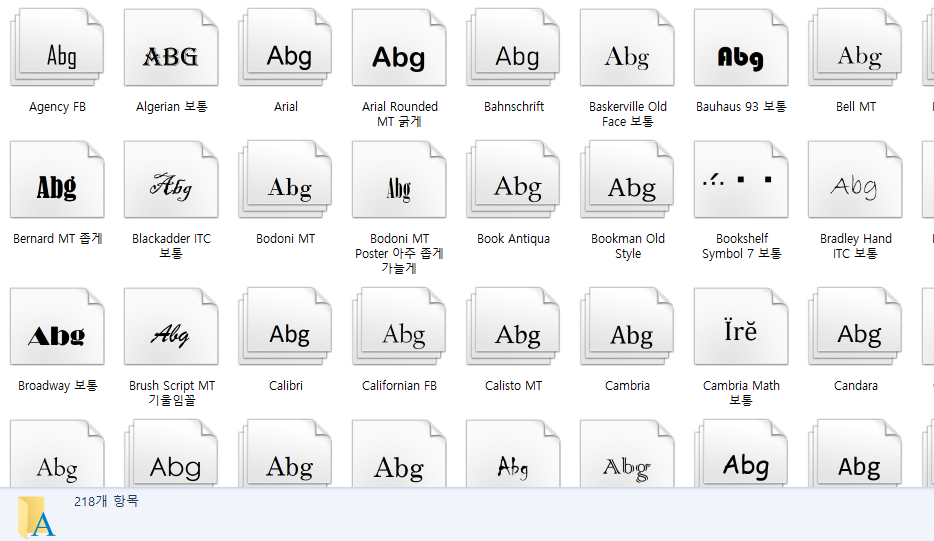Click the Brush Script MT font icon
The height and width of the screenshot is (541, 934).
tap(171, 327)
